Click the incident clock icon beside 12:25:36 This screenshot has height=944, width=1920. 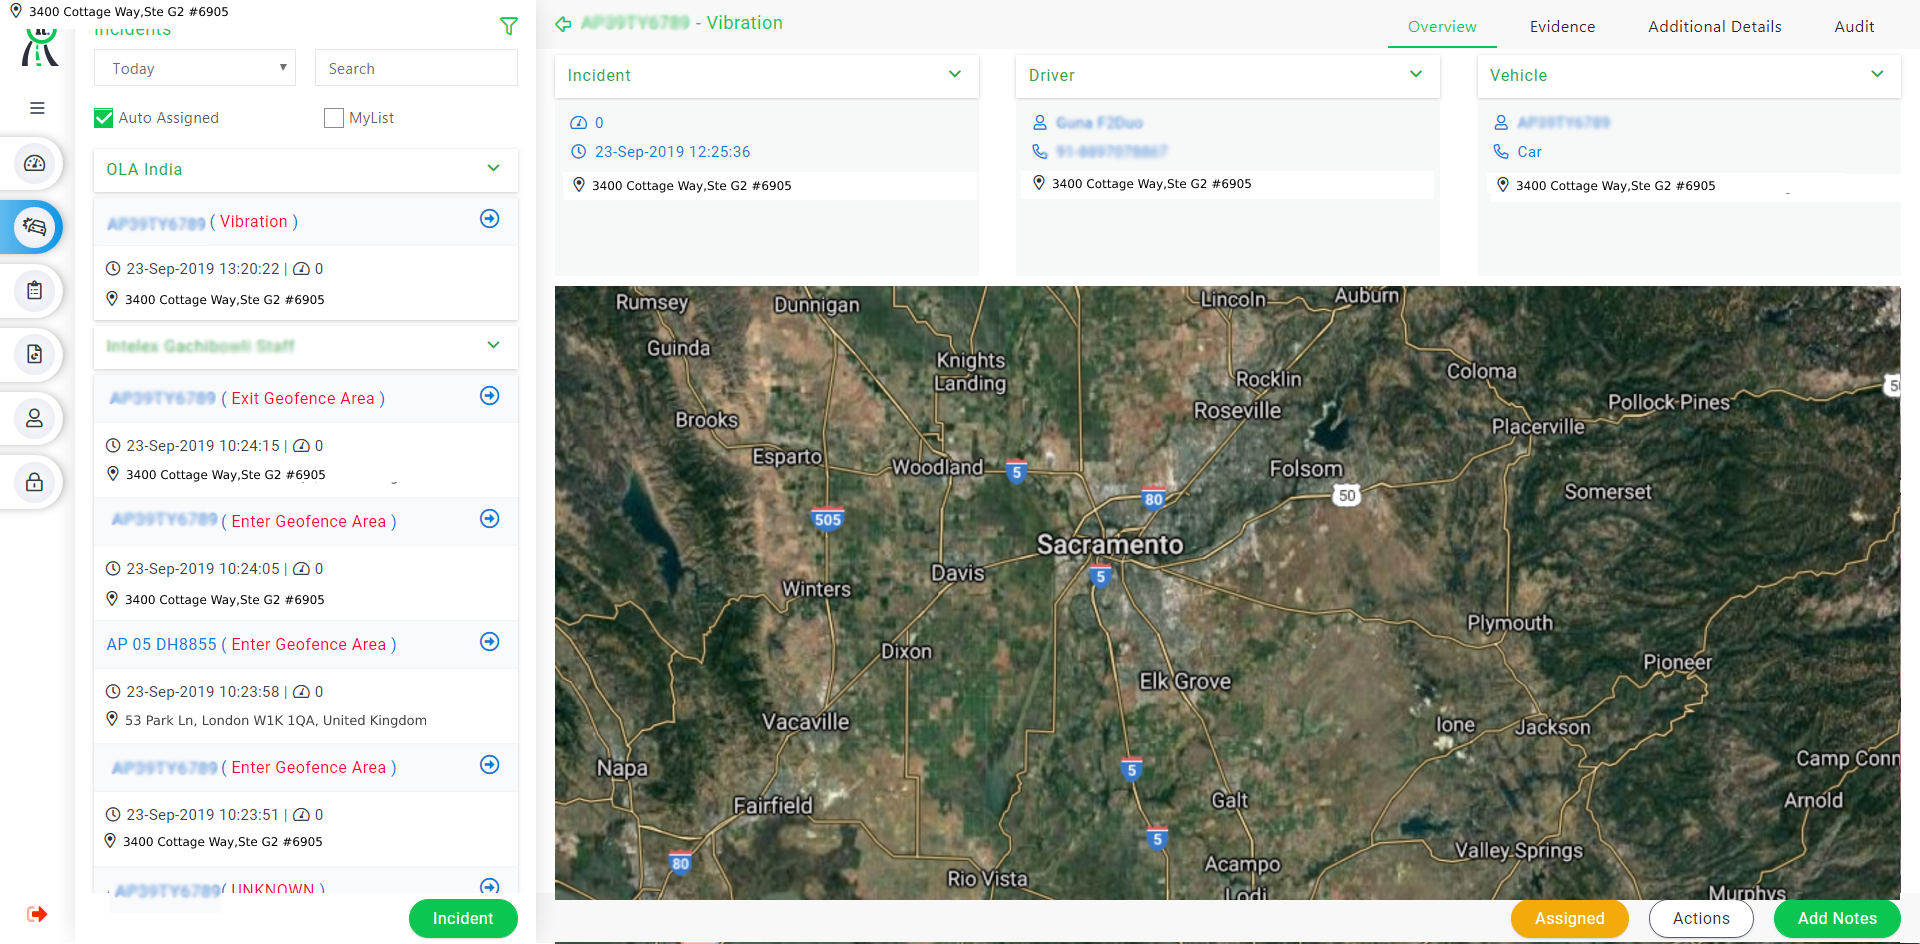click(x=578, y=152)
